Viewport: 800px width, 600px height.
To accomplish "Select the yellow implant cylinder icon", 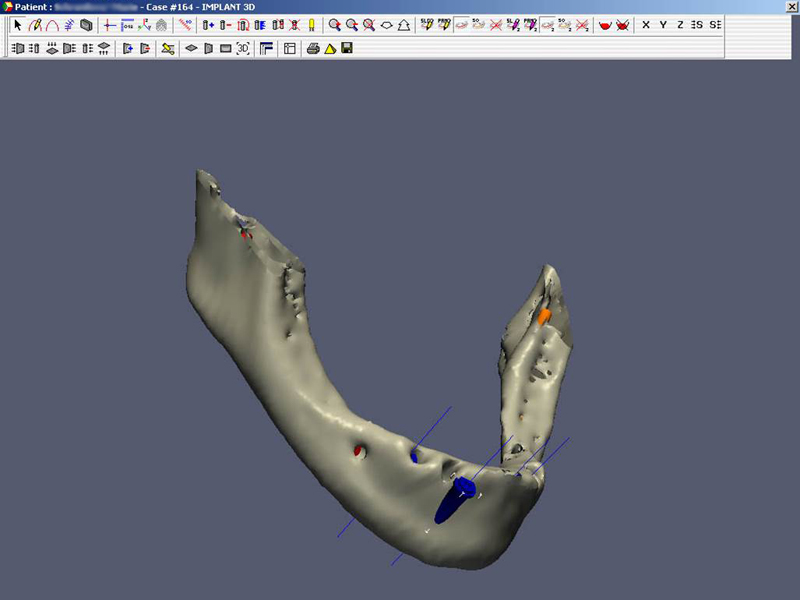I will pos(310,24).
